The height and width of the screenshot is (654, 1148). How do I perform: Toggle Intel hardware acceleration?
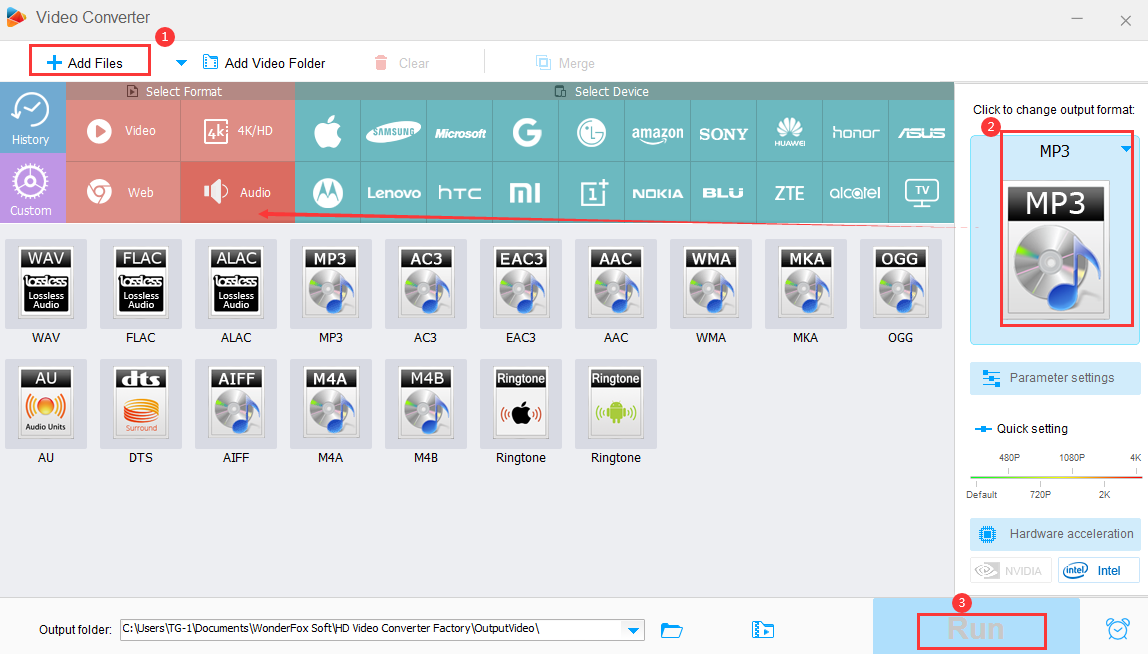[x=1099, y=571]
